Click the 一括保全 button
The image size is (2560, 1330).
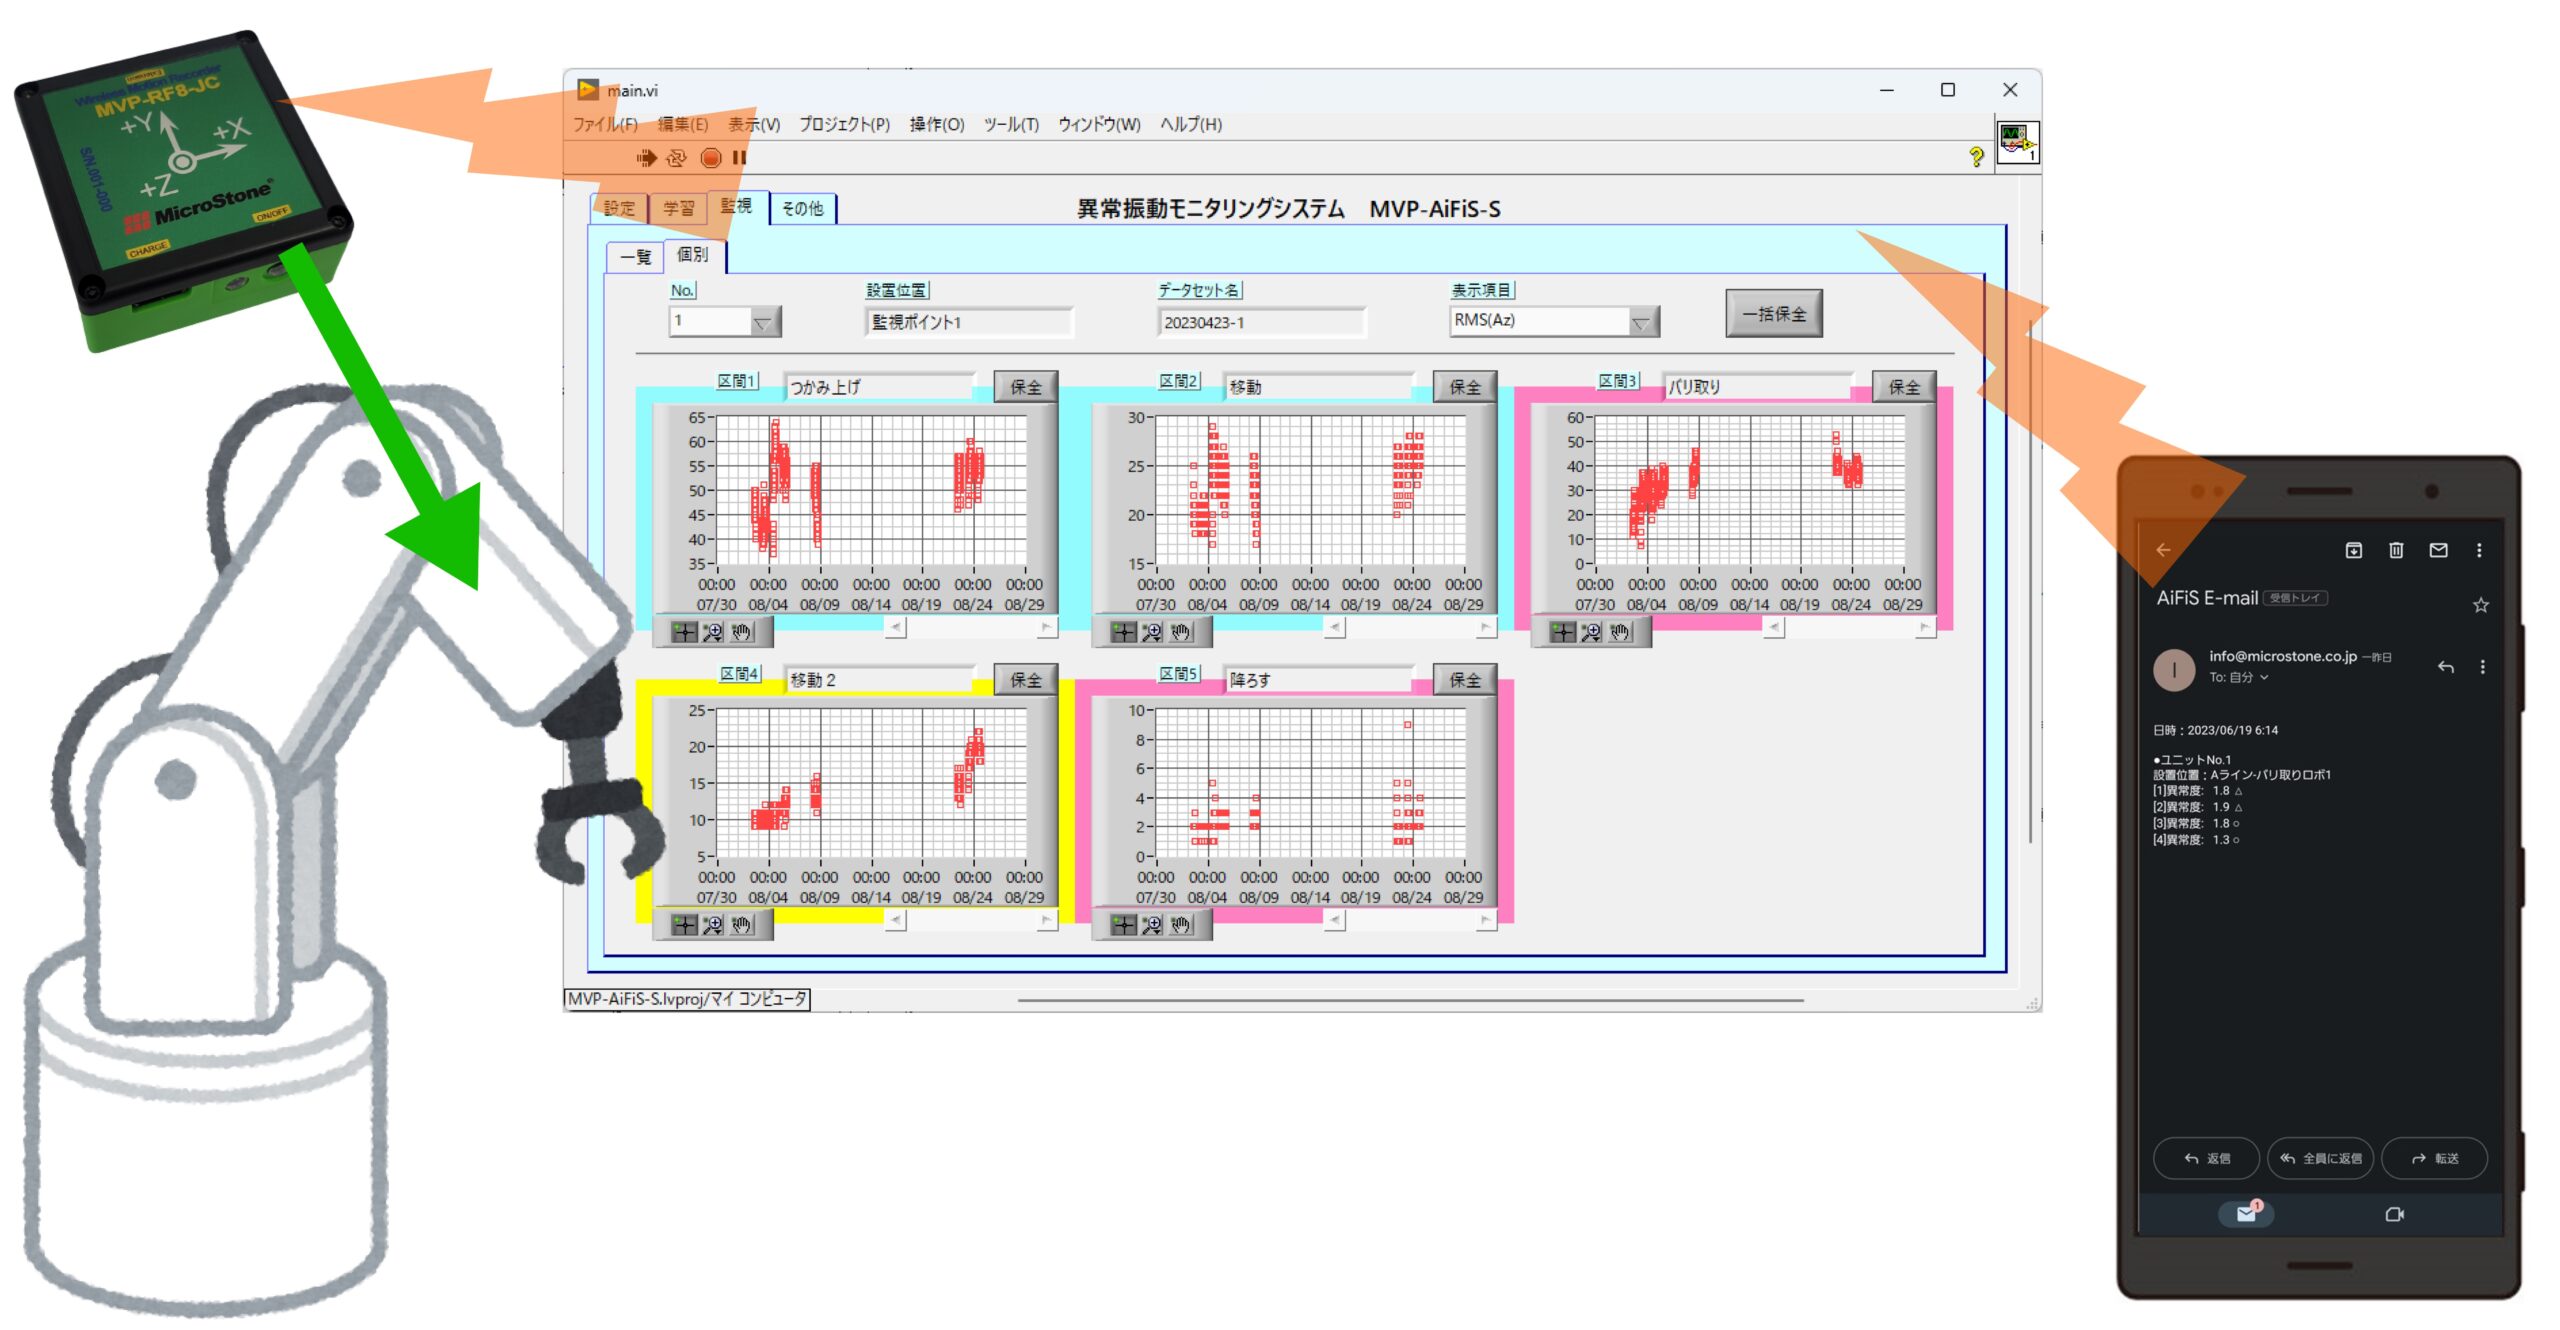click(1773, 314)
